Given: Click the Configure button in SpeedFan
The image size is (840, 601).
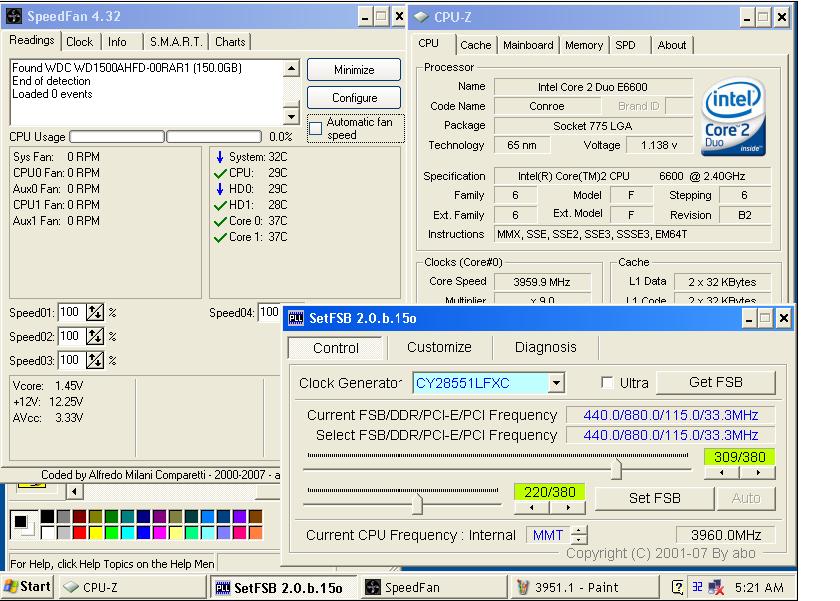Looking at the screenshot, I should (x=354, y=97).
